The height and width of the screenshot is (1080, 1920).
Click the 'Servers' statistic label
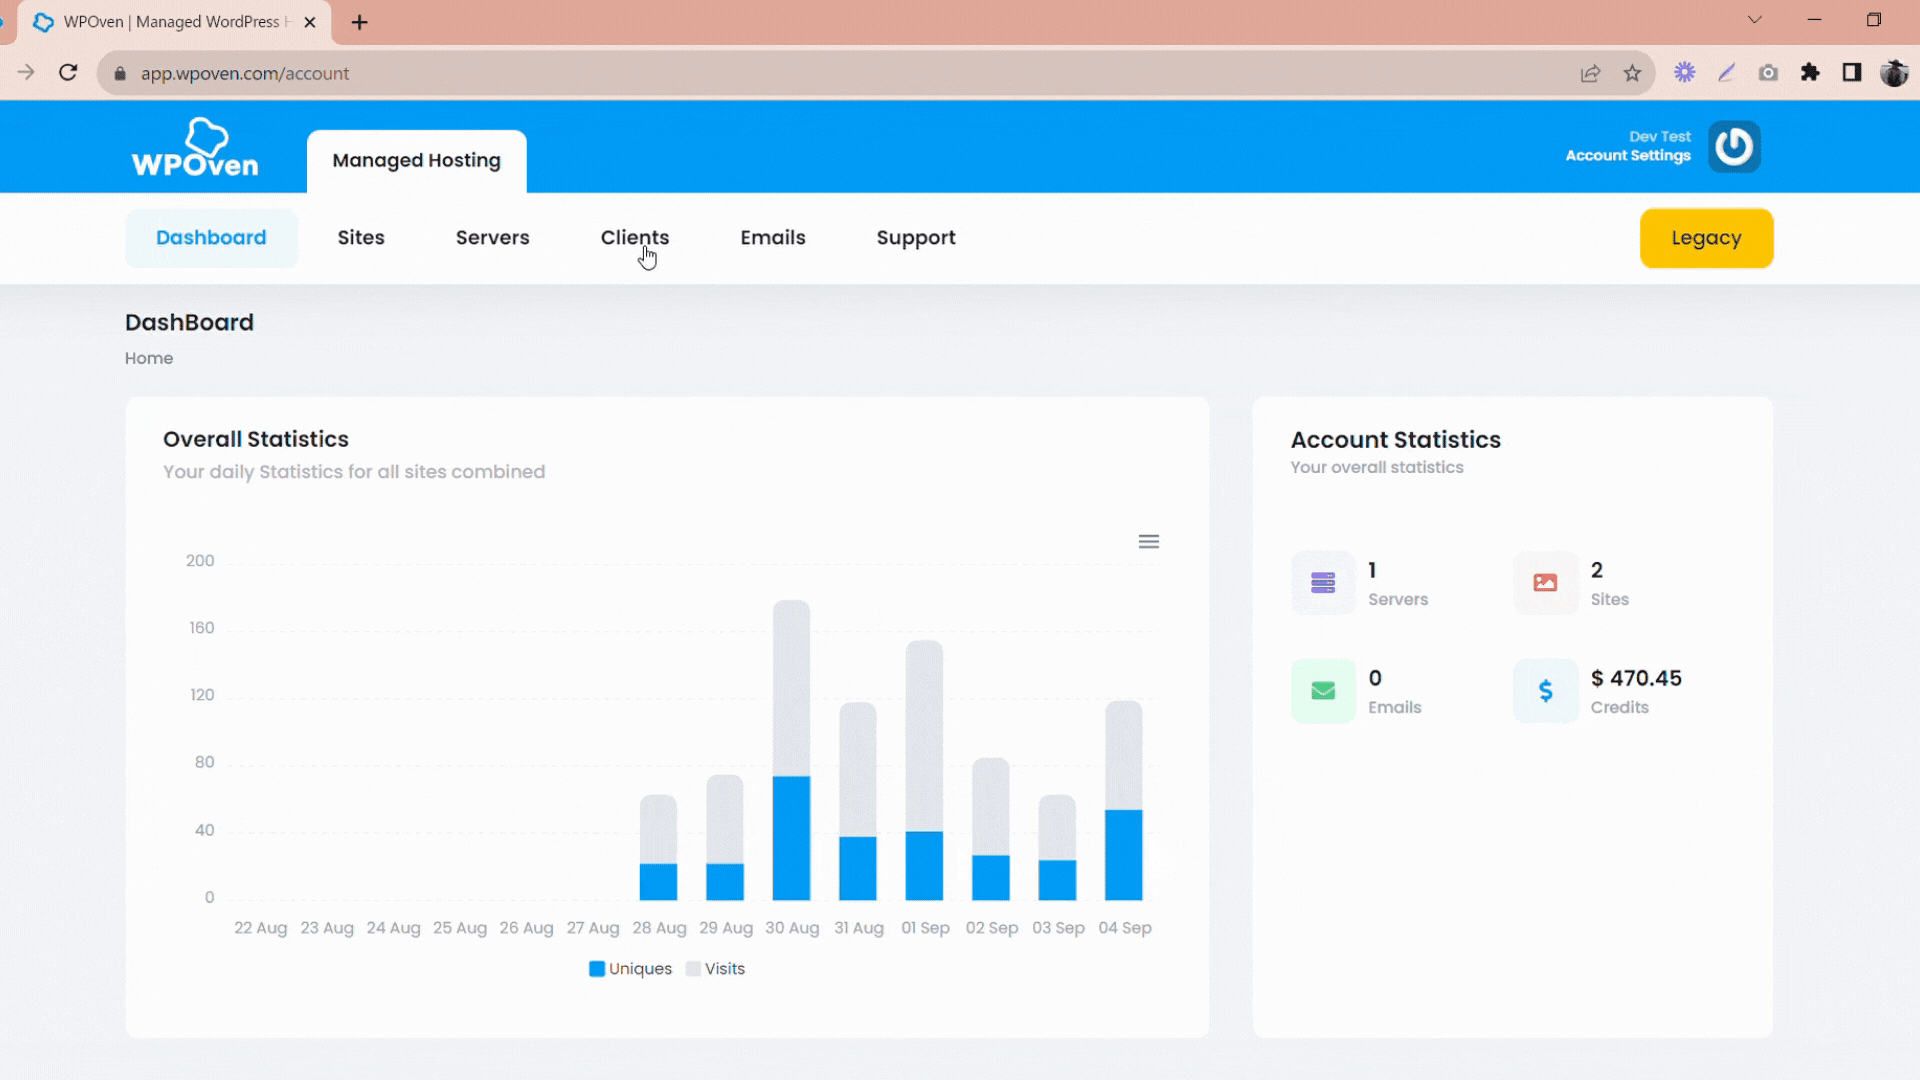[1398, 600]
